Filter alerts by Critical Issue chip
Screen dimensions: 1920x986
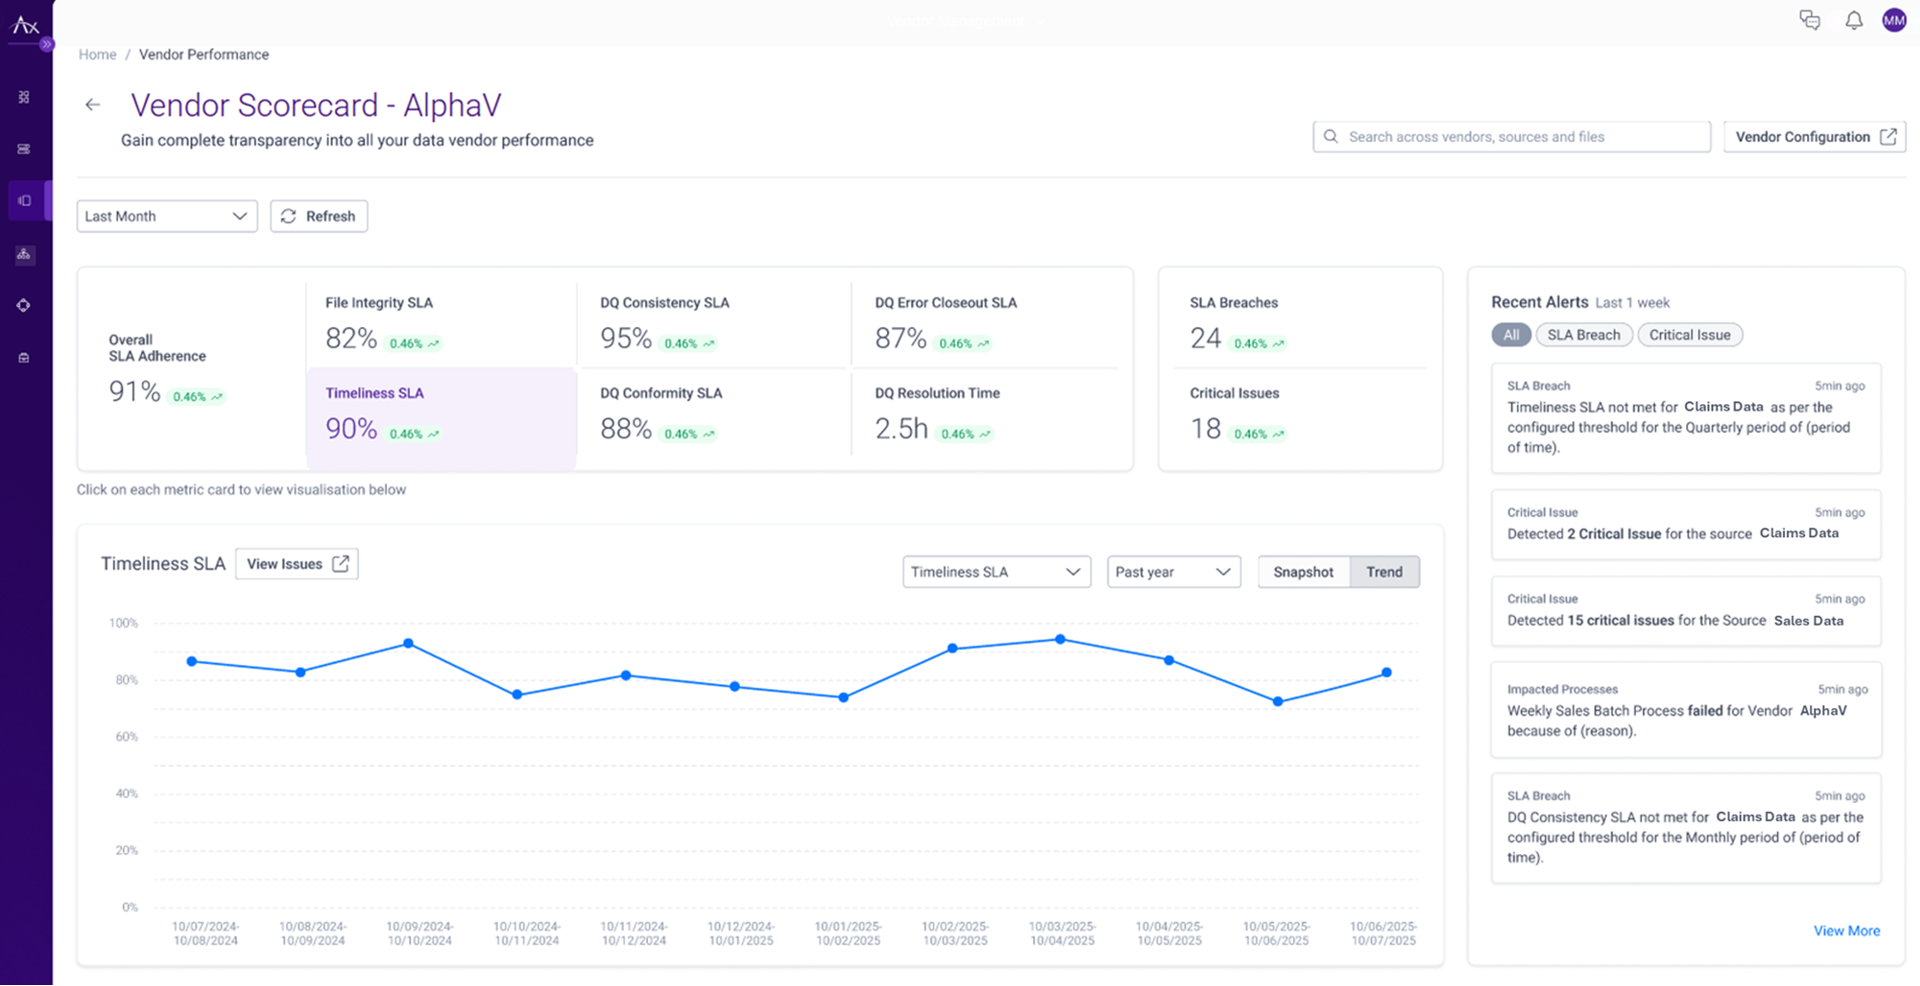click(x=1689, y=335)
